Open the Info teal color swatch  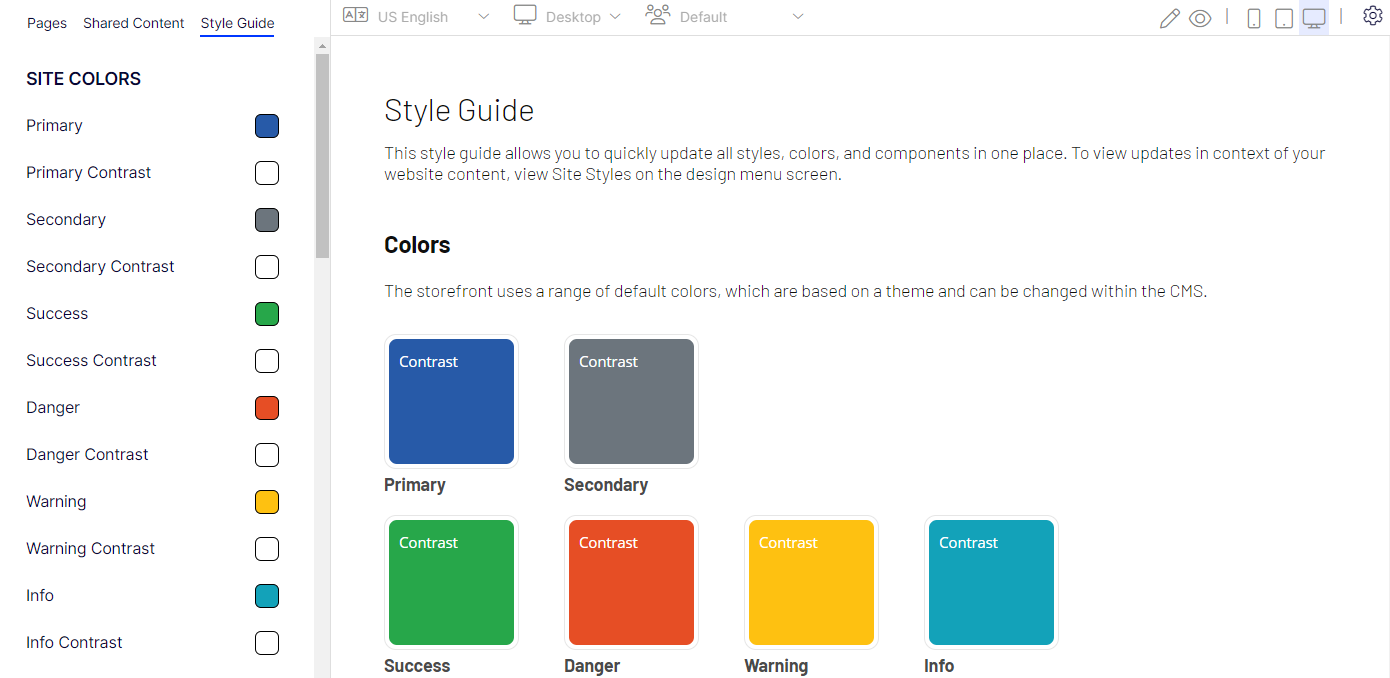click(x=267, y=596)
